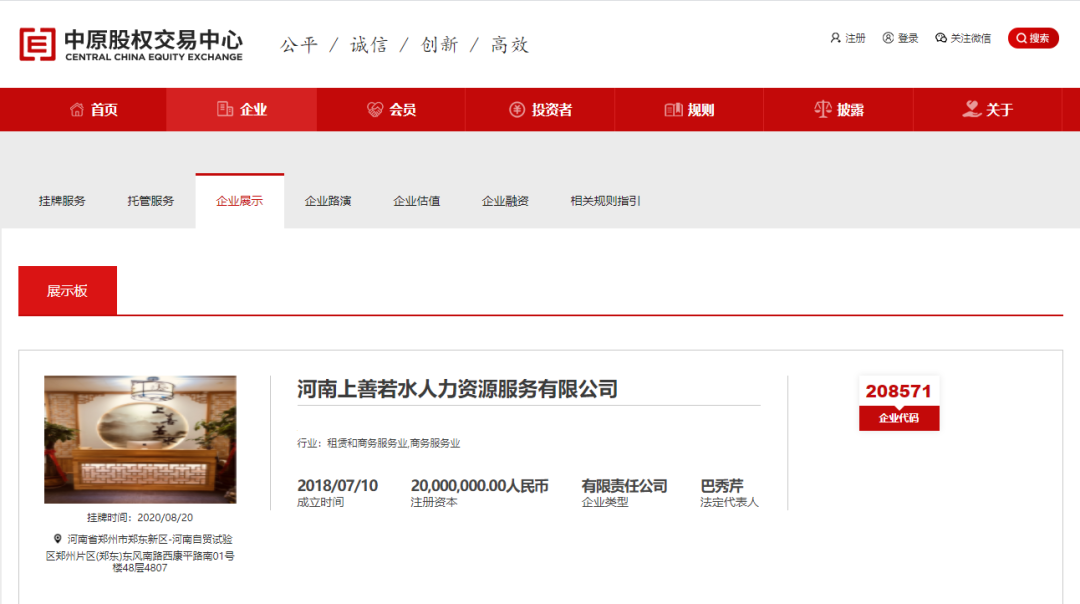Open the 河南上善若水人力资源服务有限公司 company title

457,389
